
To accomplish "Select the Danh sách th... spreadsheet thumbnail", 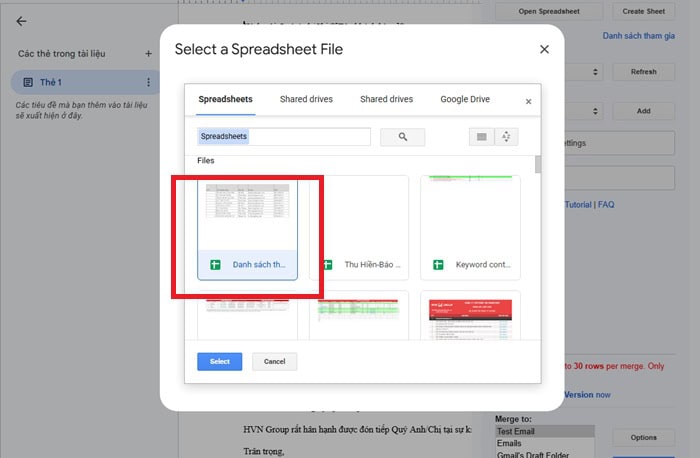I will pyautogui.click(x=247, y=228).
